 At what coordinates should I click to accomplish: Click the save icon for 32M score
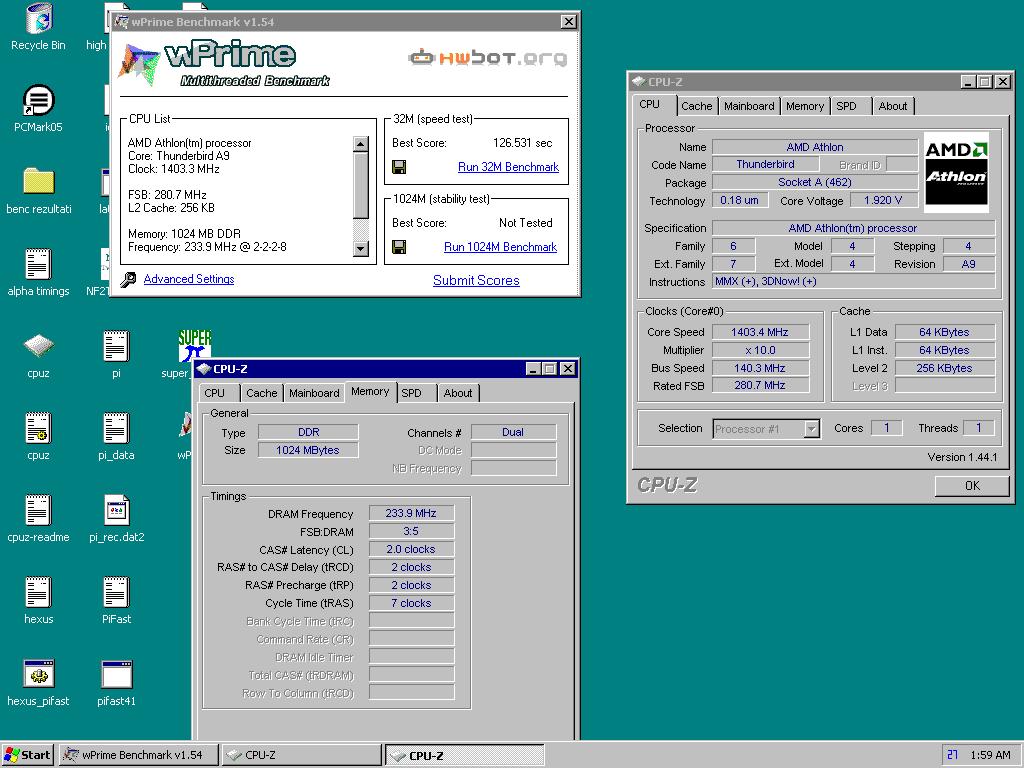pyautogui.click(x=399, y=167)
